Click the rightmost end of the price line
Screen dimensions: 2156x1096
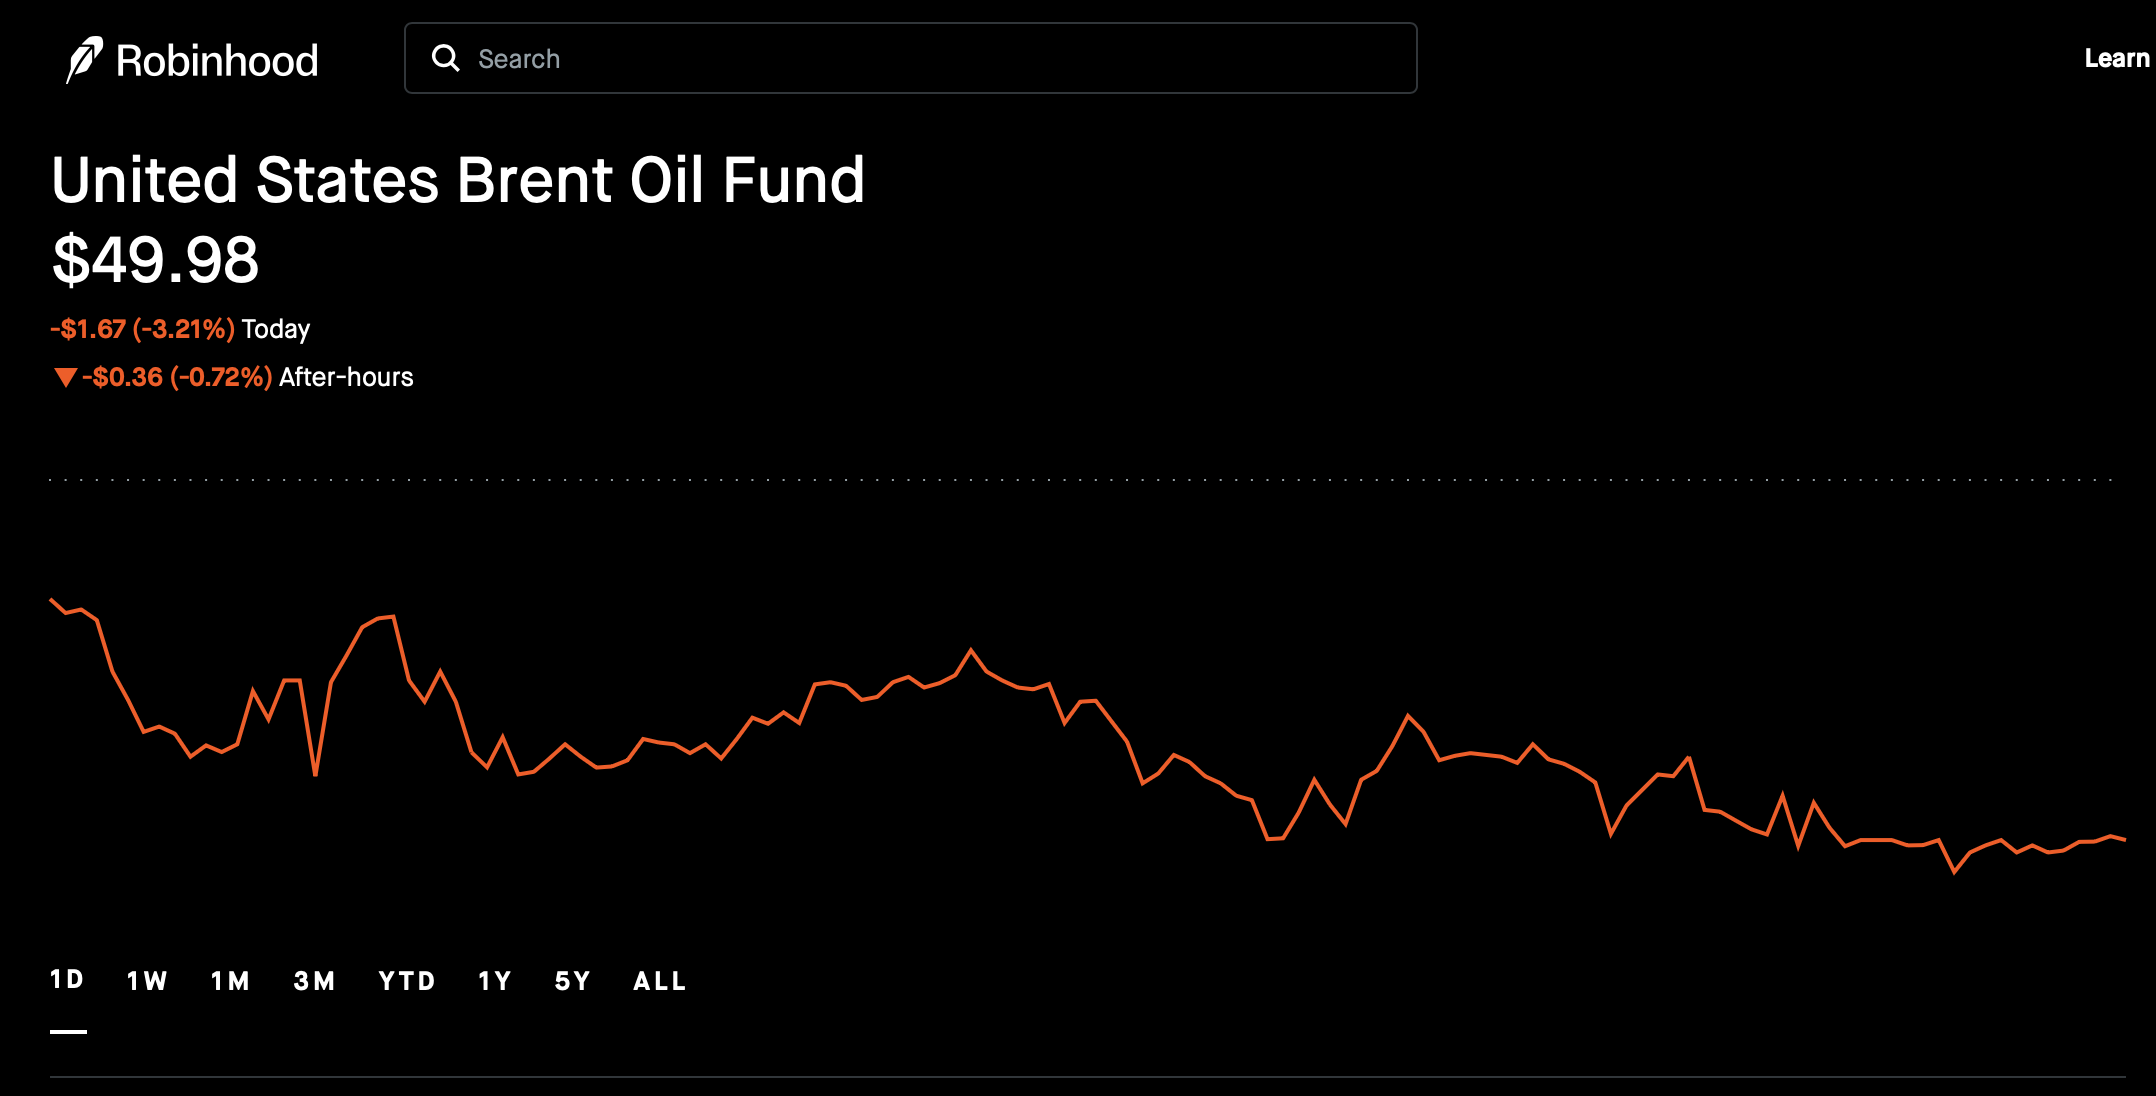point(2123,840)
